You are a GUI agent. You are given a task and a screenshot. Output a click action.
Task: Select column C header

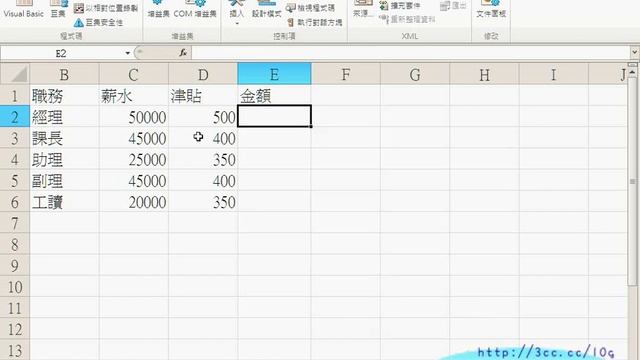pos(133,74)
